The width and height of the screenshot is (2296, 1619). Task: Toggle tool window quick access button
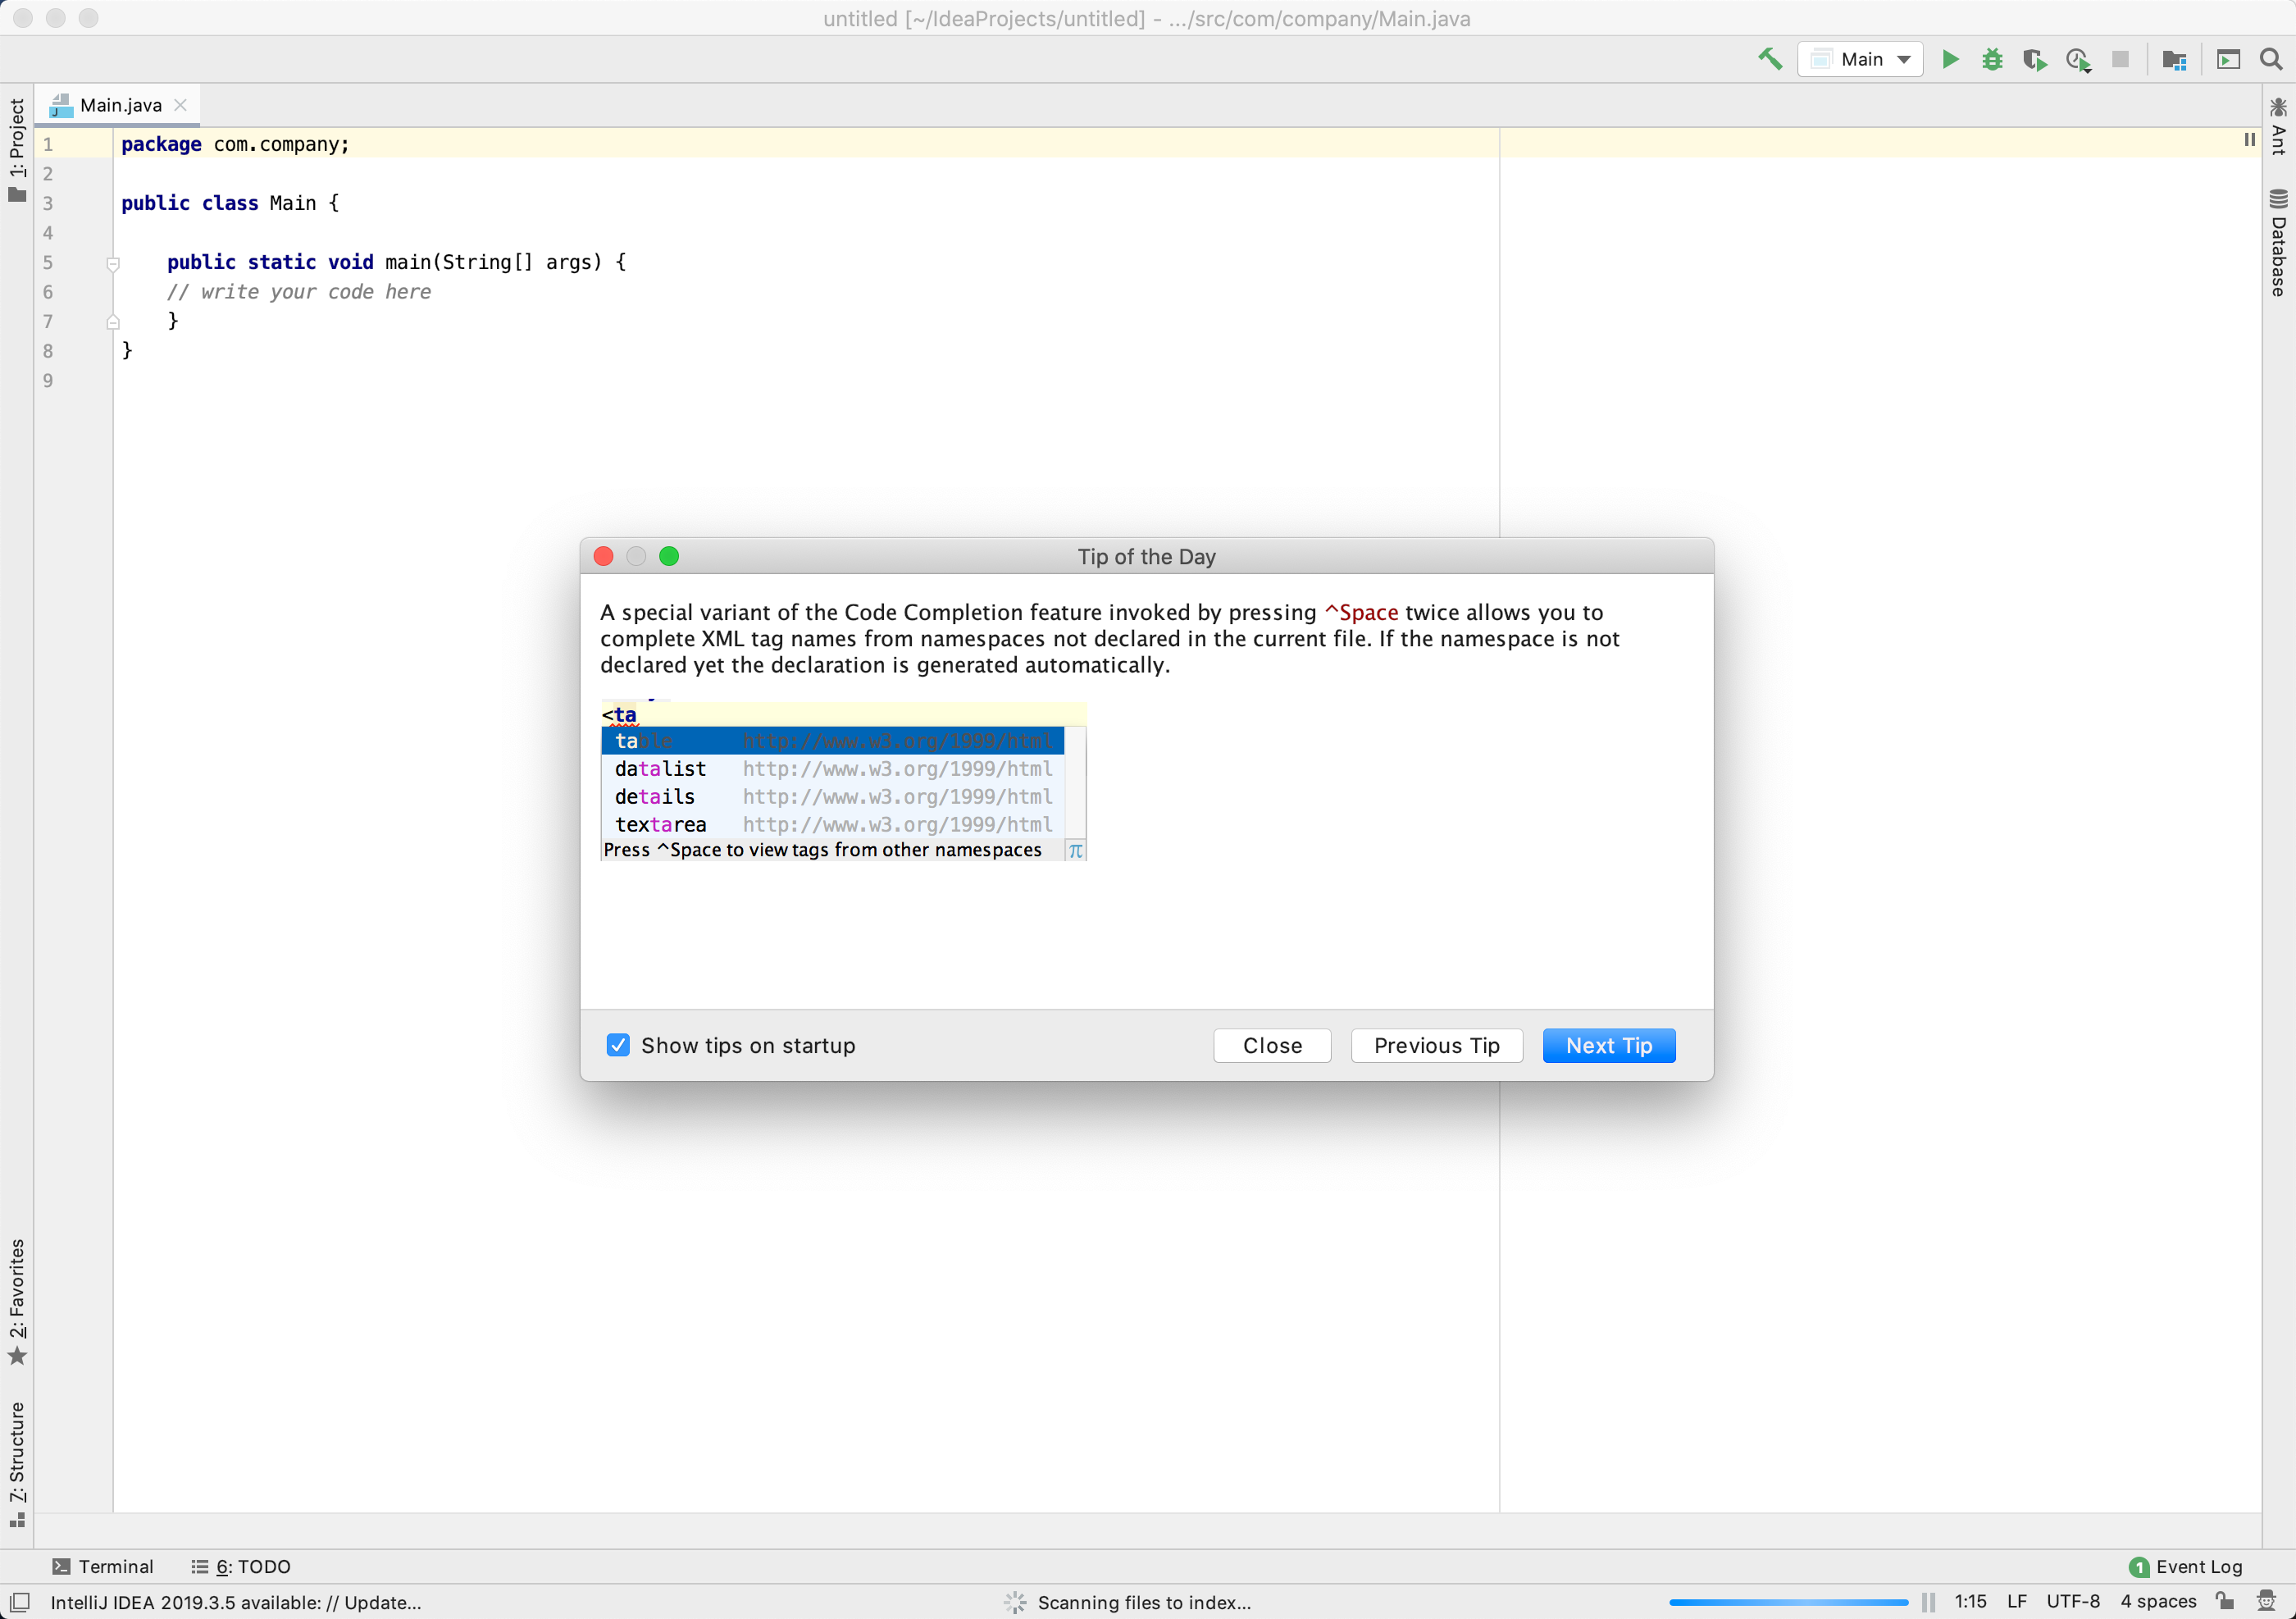(20, 1602)
